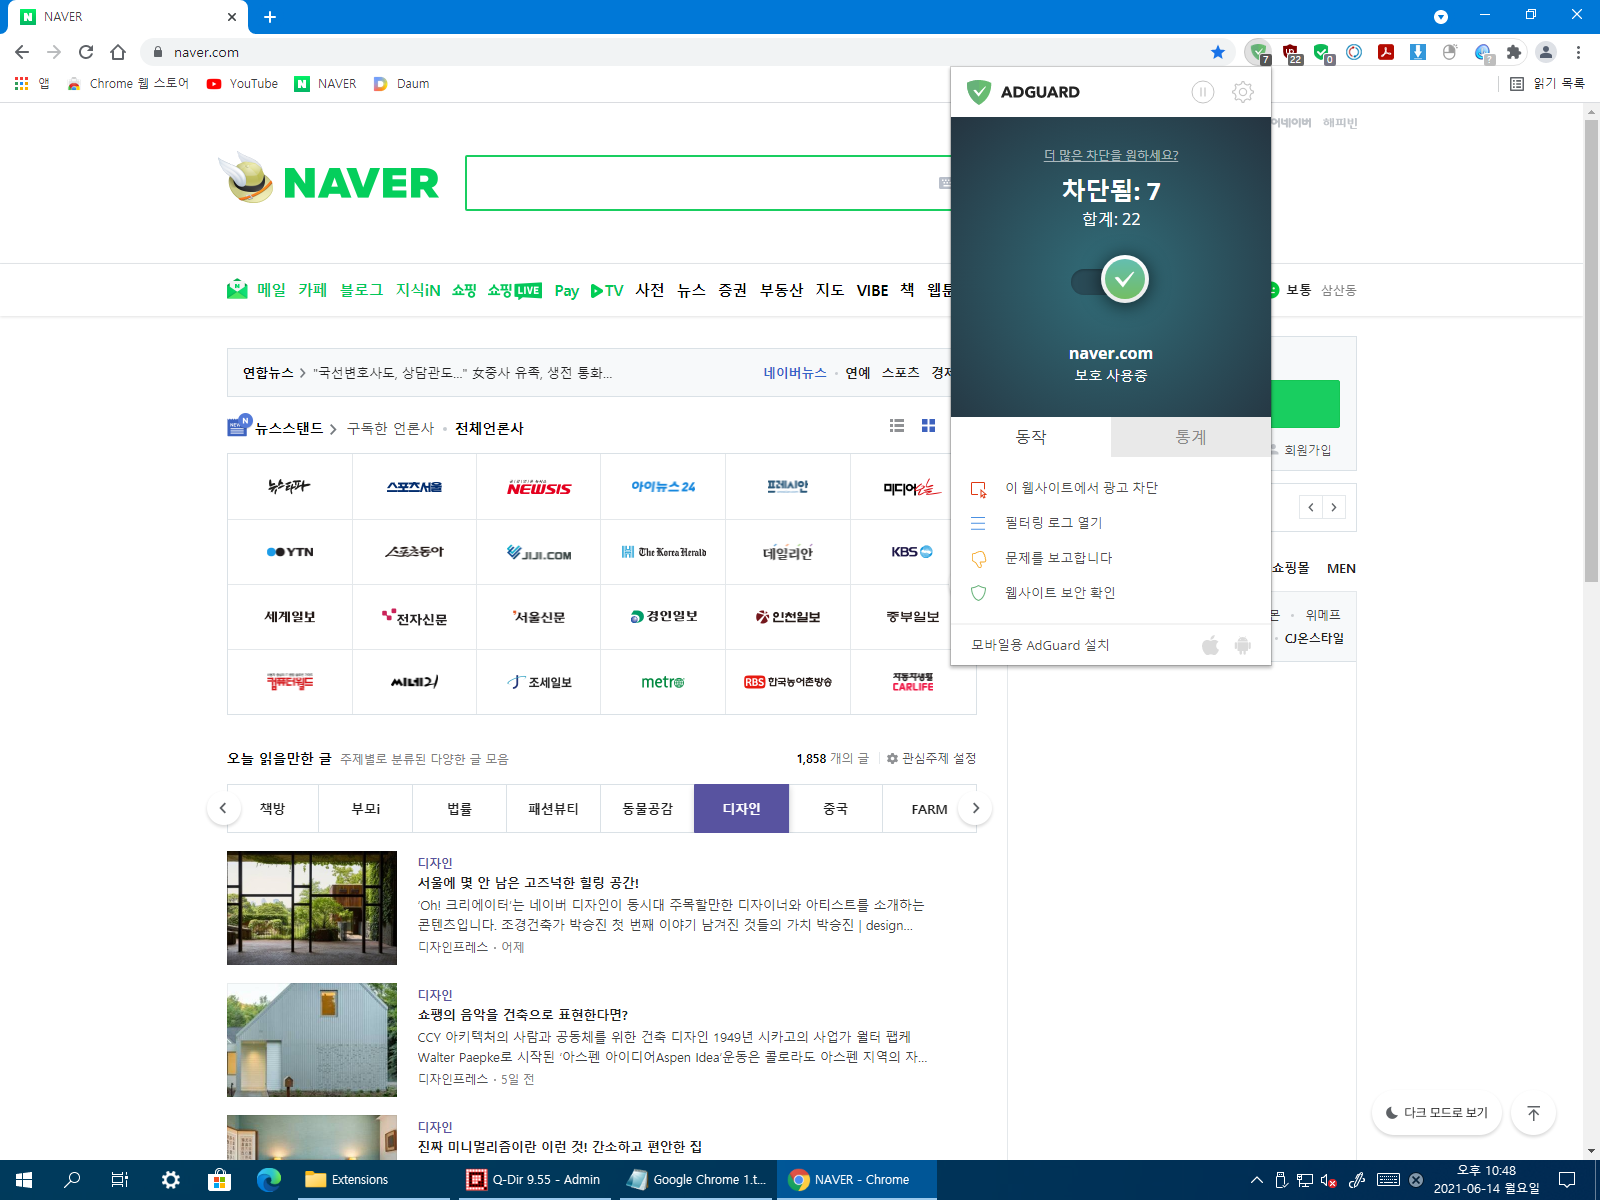Show previous topic categories with left chevron
This screenshot has height=1200, width=1600.
click(223, 808)
